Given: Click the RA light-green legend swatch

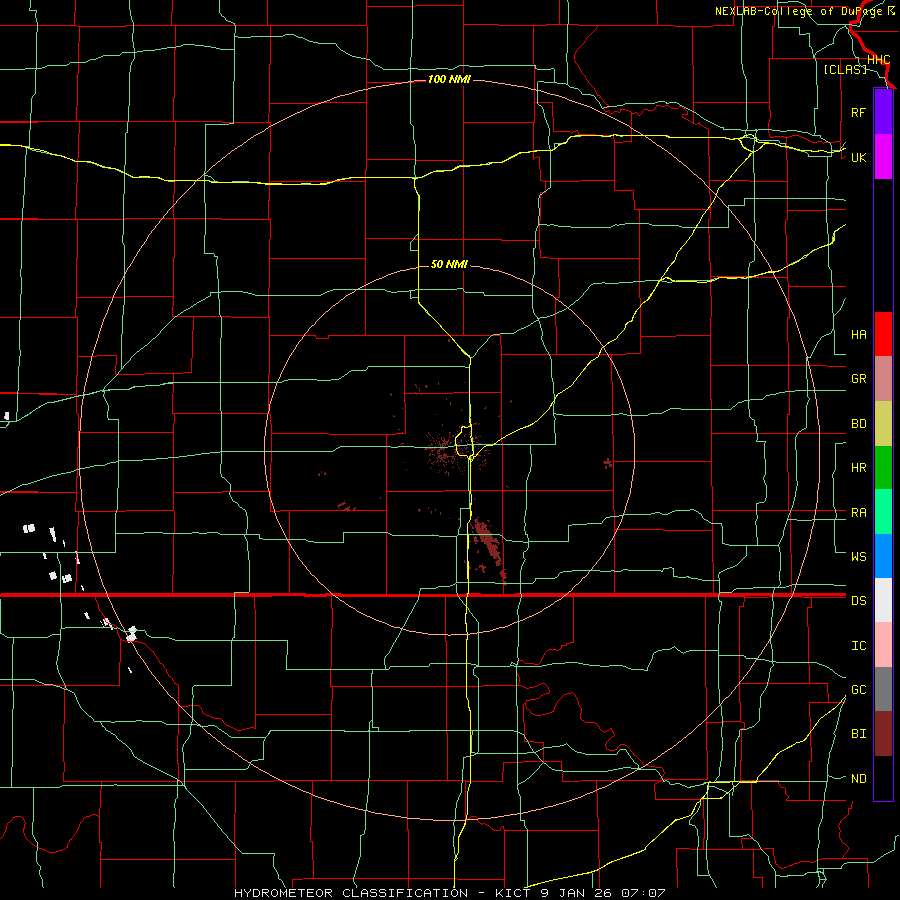Looking at the screenshot, I should [x=883, y=512].
